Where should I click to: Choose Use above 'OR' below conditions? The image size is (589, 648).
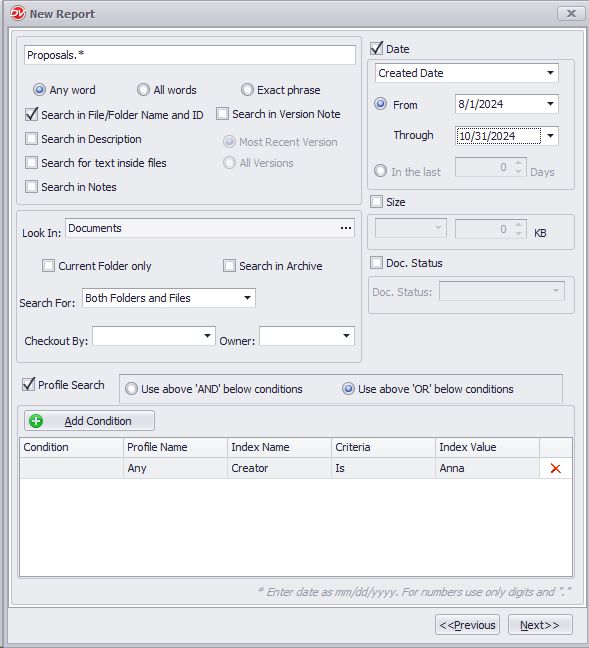click(348, 389)
